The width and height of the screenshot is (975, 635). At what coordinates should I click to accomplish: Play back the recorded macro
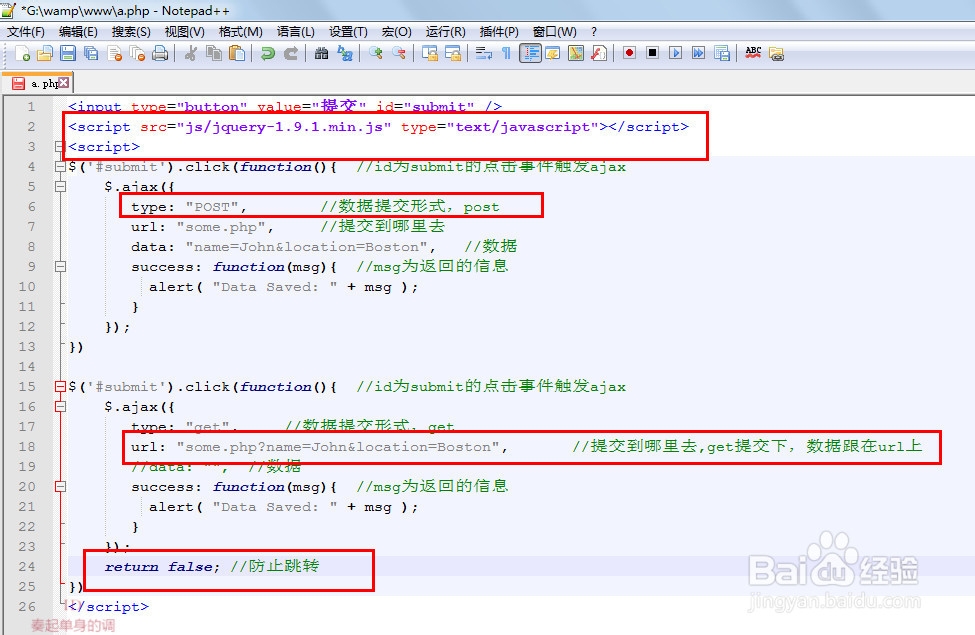point(675,53)
